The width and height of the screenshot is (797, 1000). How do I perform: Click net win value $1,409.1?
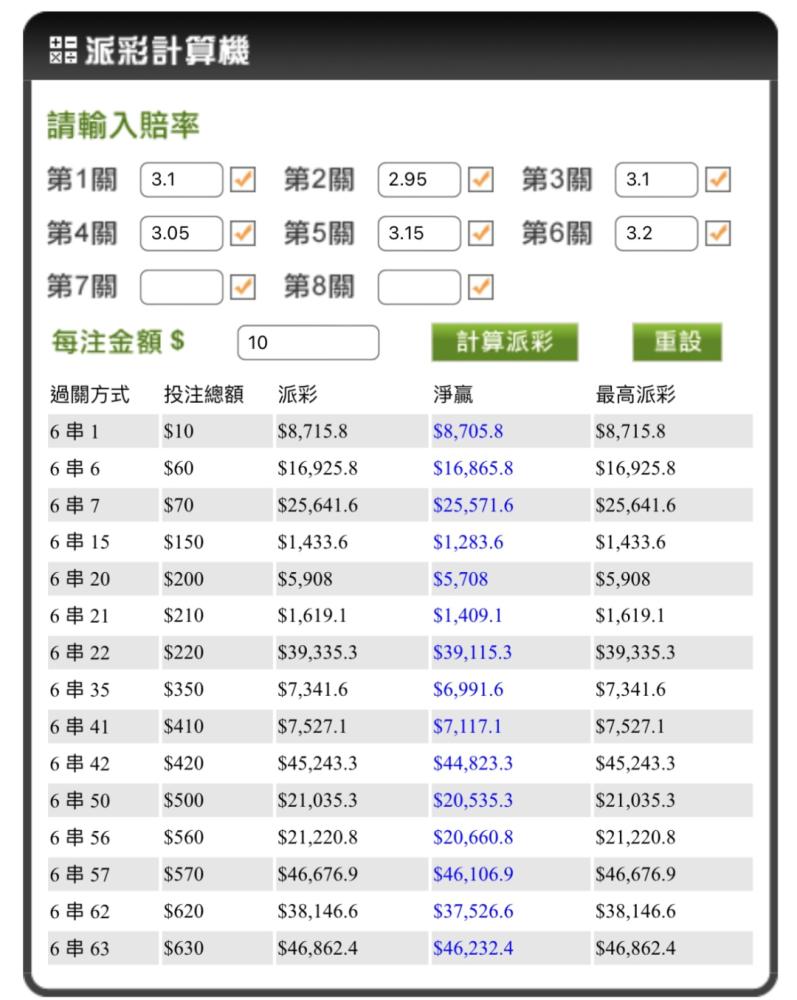(x=467, y=615)
